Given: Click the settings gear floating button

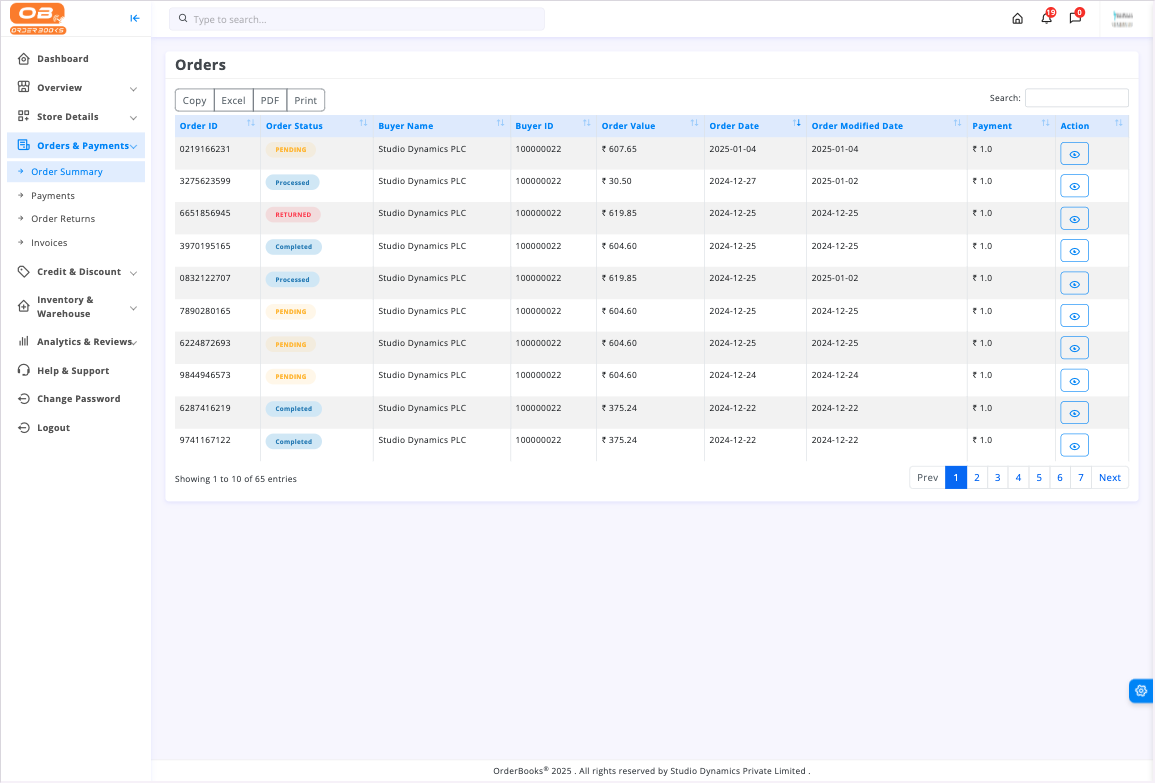Looking at the screenshot, I should (1141, 690).
